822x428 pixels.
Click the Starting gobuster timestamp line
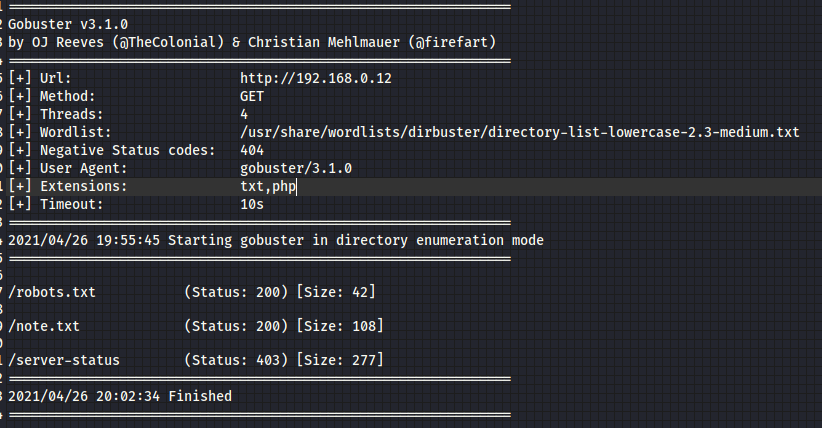click(275, 241)
